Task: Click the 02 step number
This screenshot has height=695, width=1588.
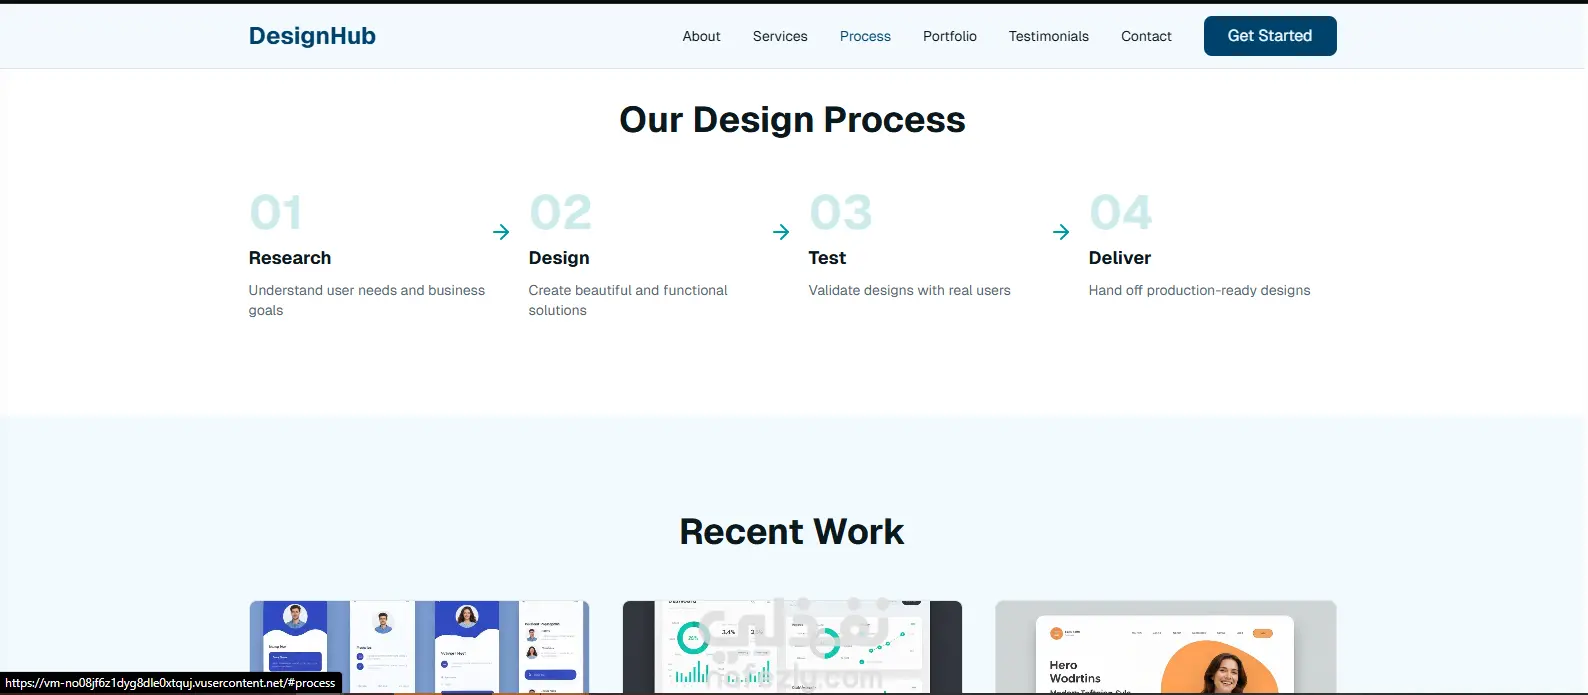Action: [x=561, y=213]
